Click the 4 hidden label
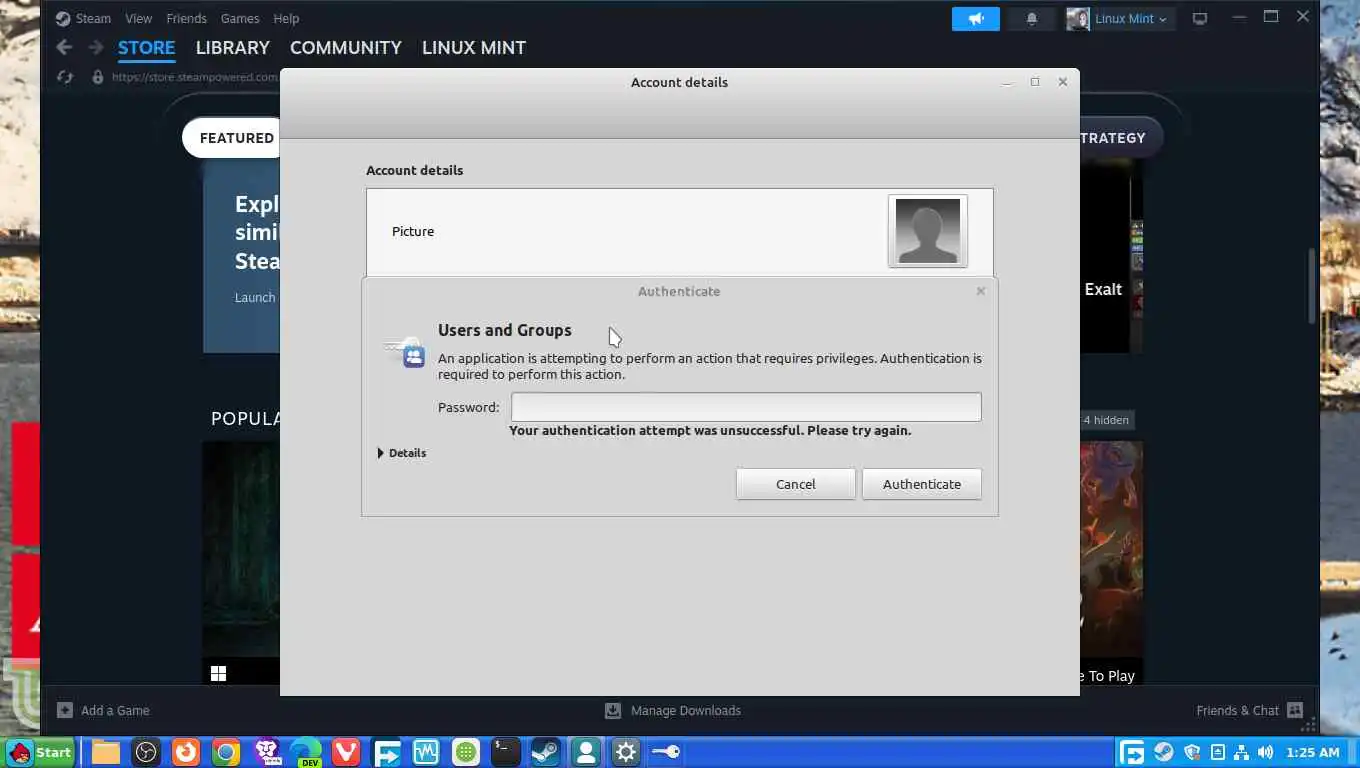 tap(1106, 420)
